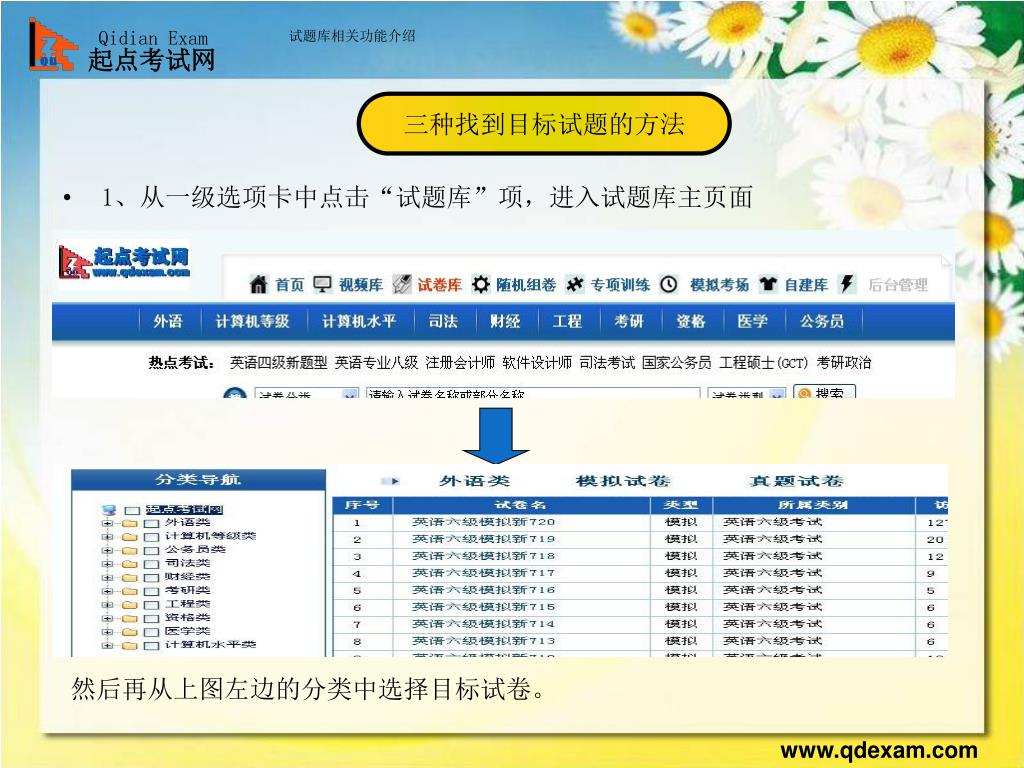Select 公务员 in the blue menu bar
The image size is (1024, 768).
click(822, 321)
